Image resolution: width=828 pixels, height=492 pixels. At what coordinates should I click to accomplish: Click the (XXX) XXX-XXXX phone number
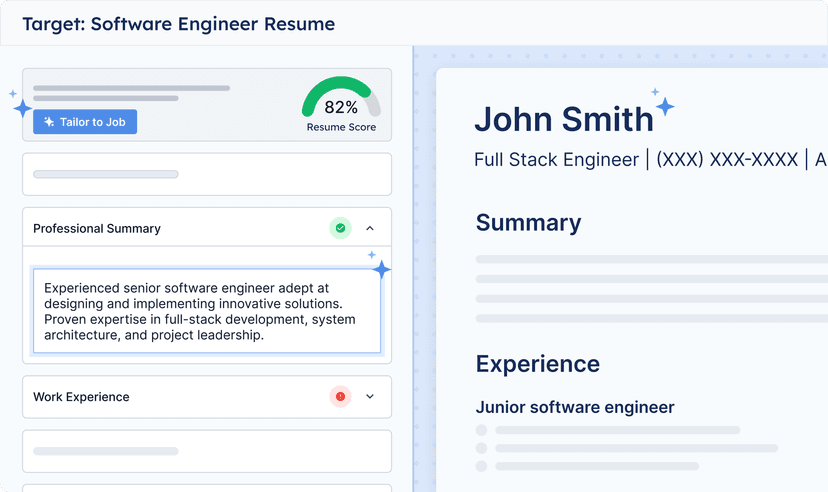[727, 159]
